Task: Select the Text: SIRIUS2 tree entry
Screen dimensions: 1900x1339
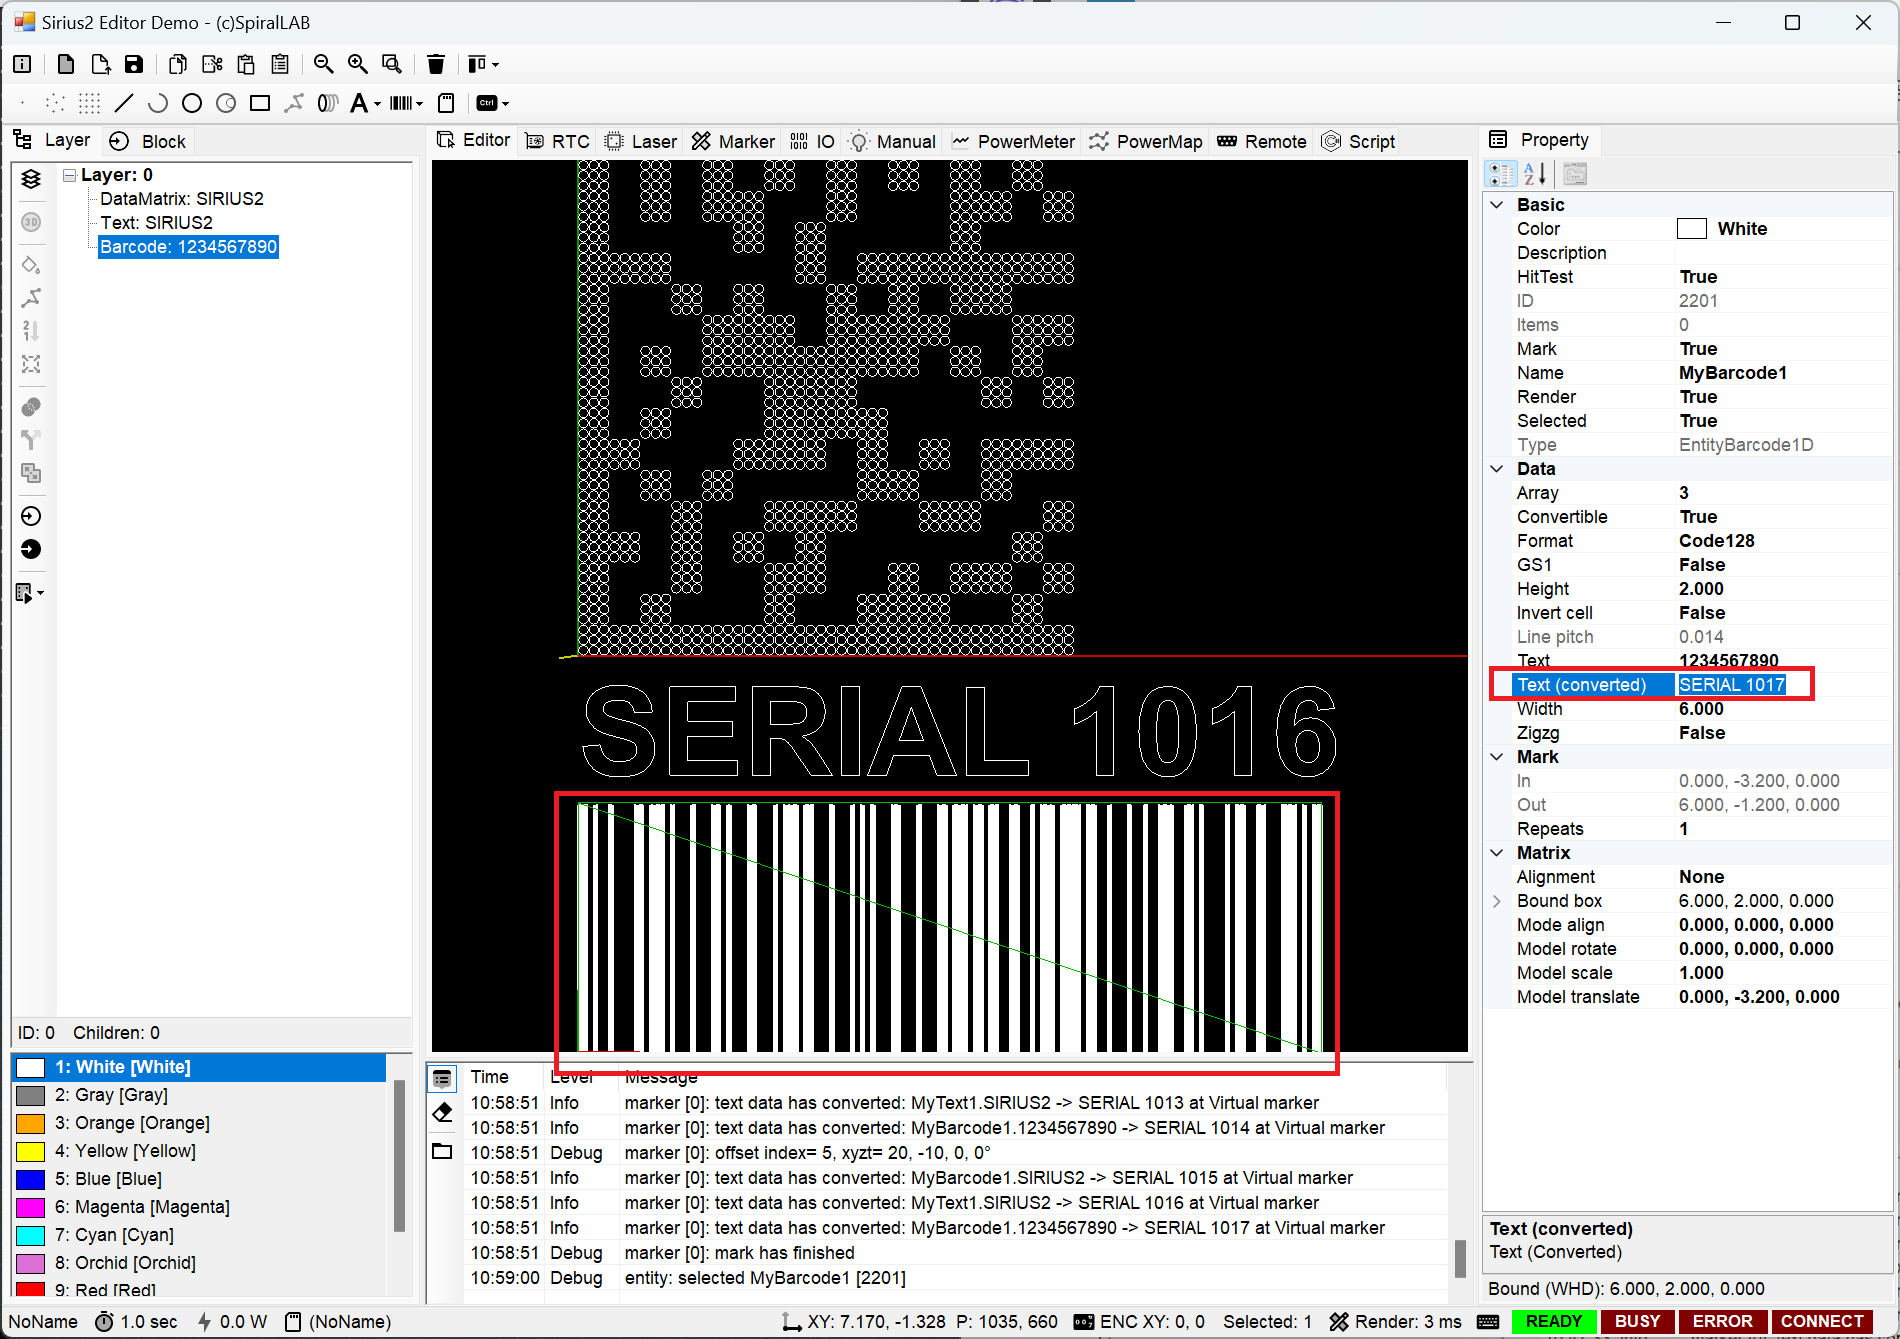Action: point(156,223)
